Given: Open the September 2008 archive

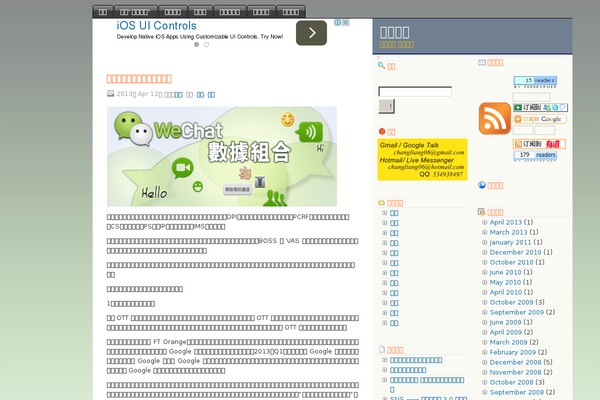Looking at the screenshot, I should (x=517, y=392).
